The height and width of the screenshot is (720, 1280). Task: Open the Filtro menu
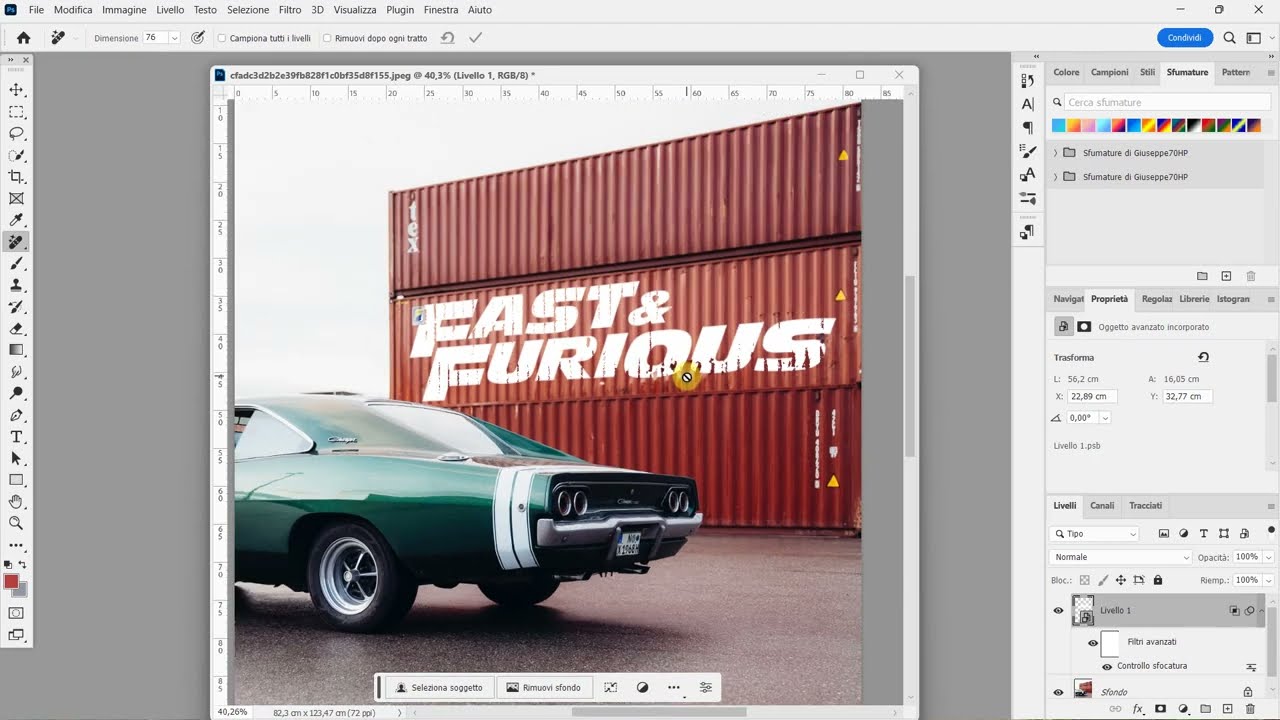(290, 10)
